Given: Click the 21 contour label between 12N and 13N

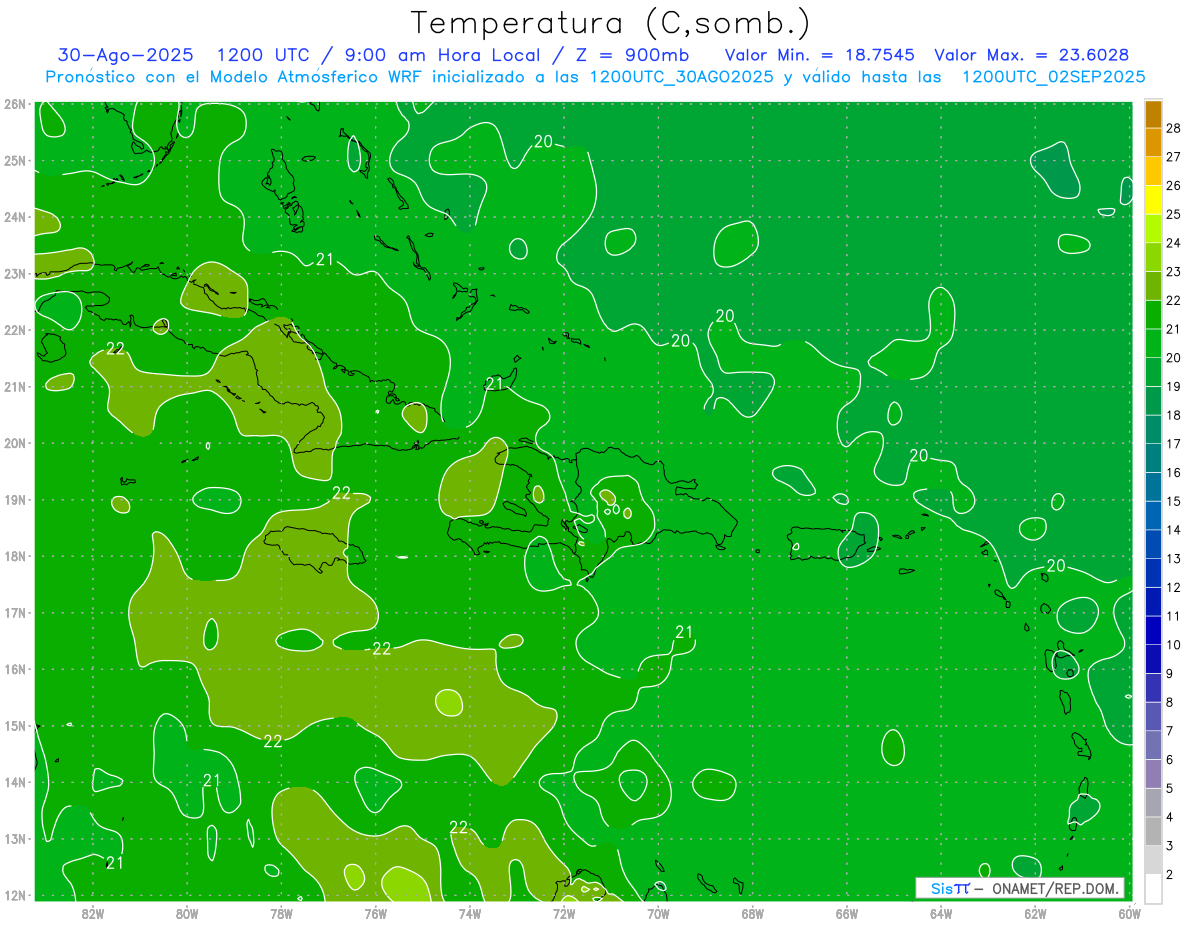Looking at the screenshot, I should click(x=115, y=862).
